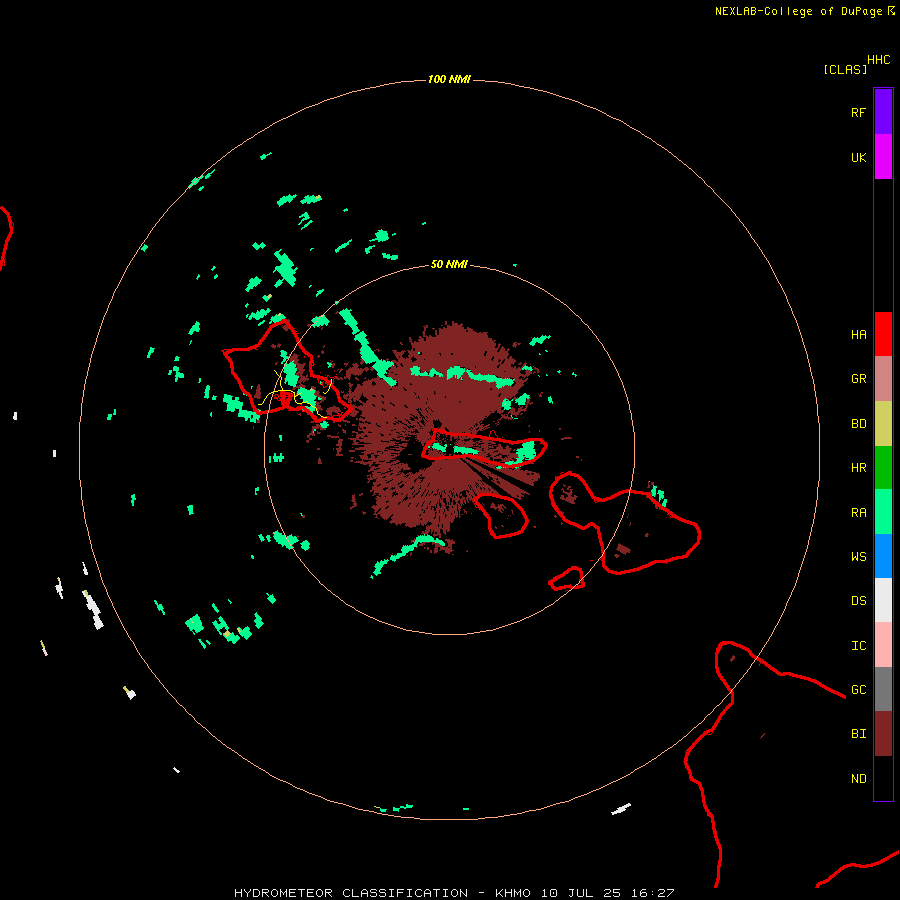Image resolution: width=900 pixels, height=900 pixels.
Task: Click the IC pink legend swatch
Action: point(883,645)
